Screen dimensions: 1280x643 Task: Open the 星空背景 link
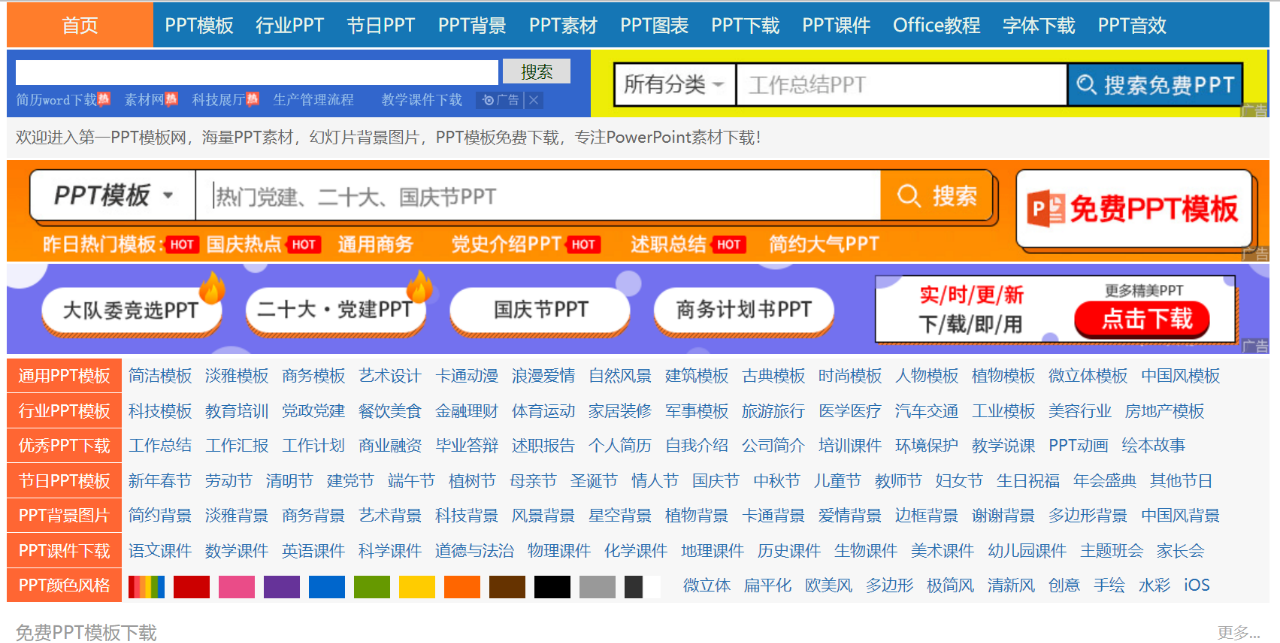[620, 516]
